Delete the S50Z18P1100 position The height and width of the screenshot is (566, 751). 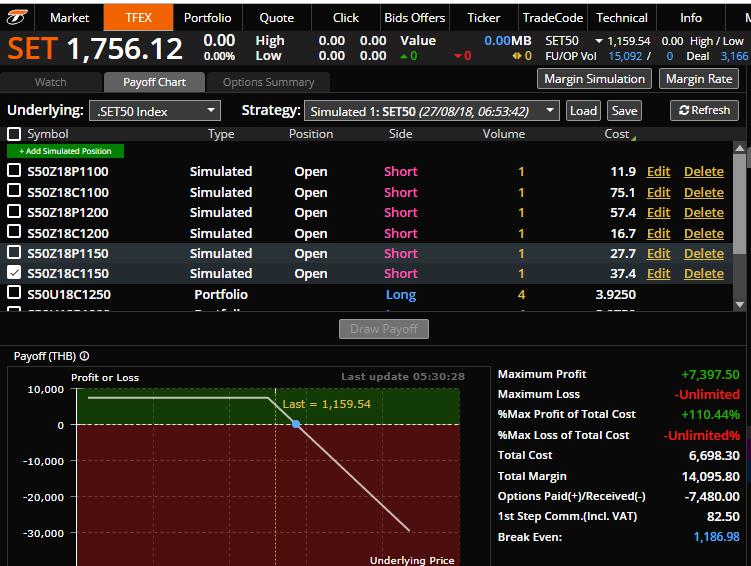(x=704, y=171)
